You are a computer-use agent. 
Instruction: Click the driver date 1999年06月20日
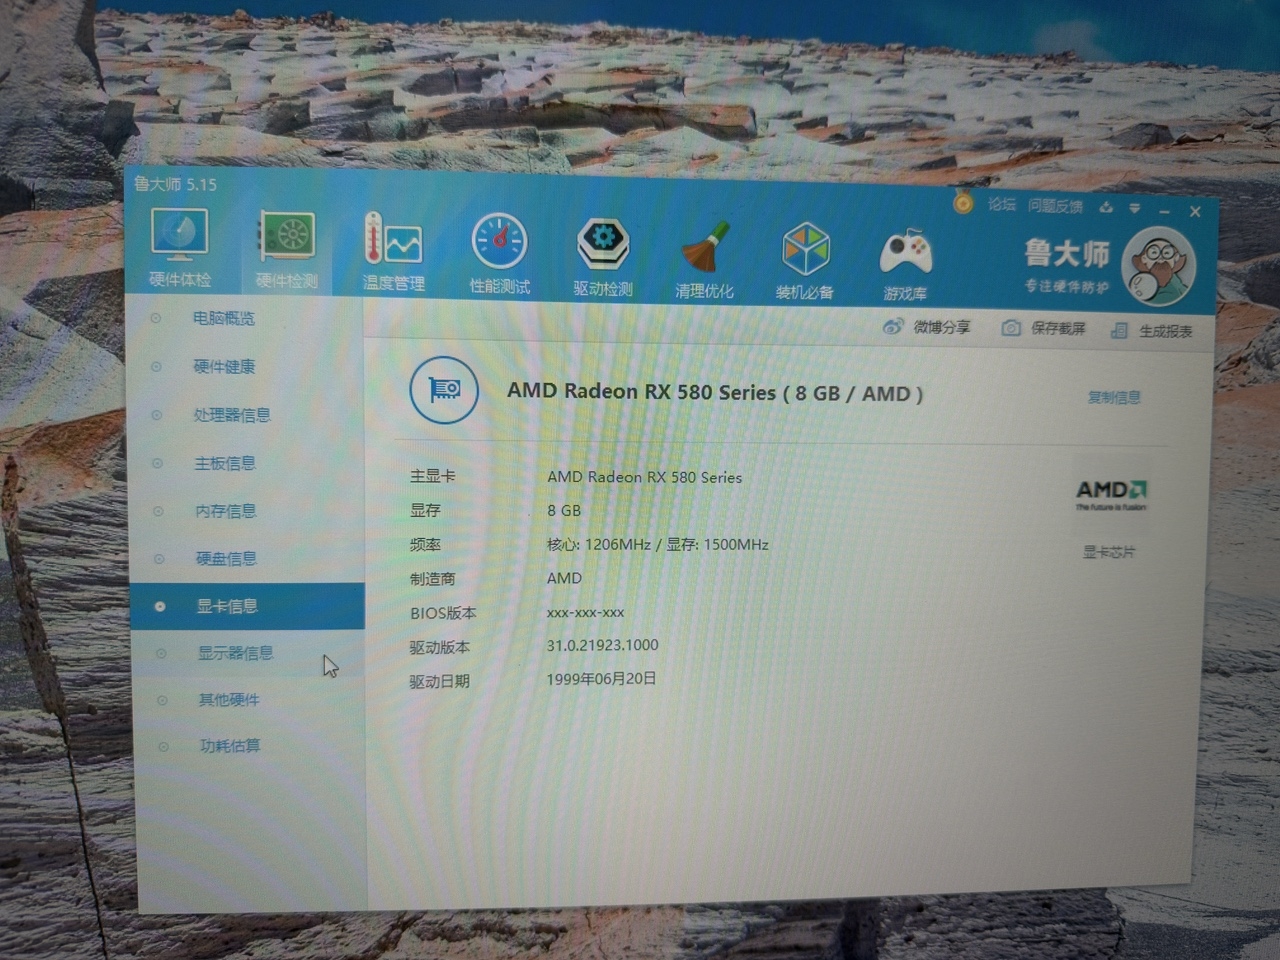(x=601, y=679)
